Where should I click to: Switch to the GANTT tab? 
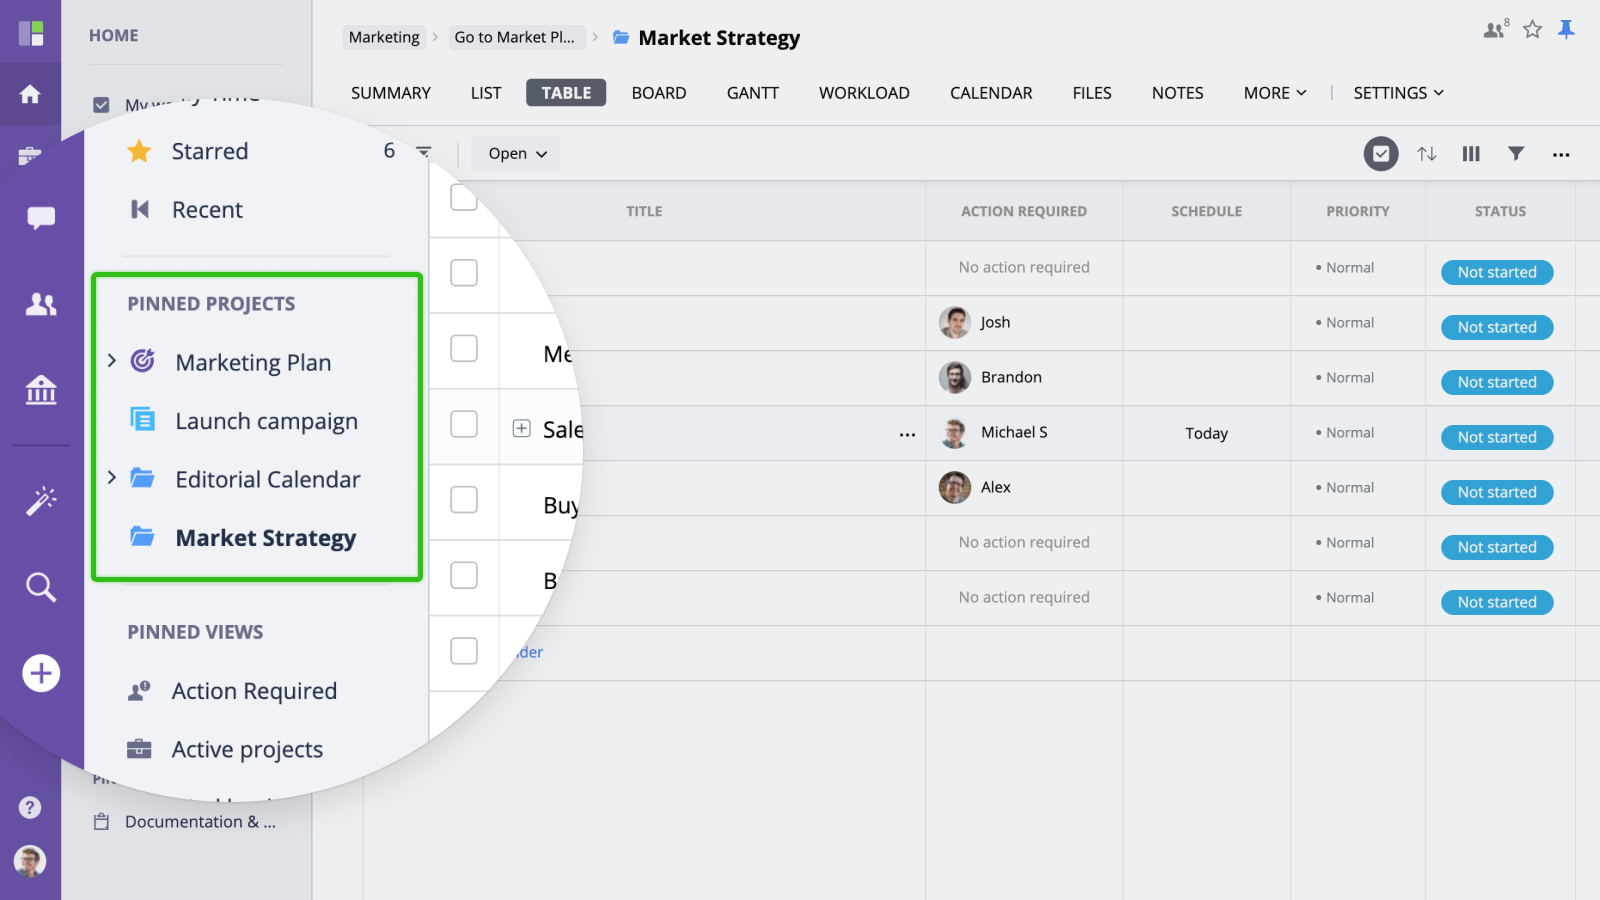pyautogui.click(x=753, y=93)
